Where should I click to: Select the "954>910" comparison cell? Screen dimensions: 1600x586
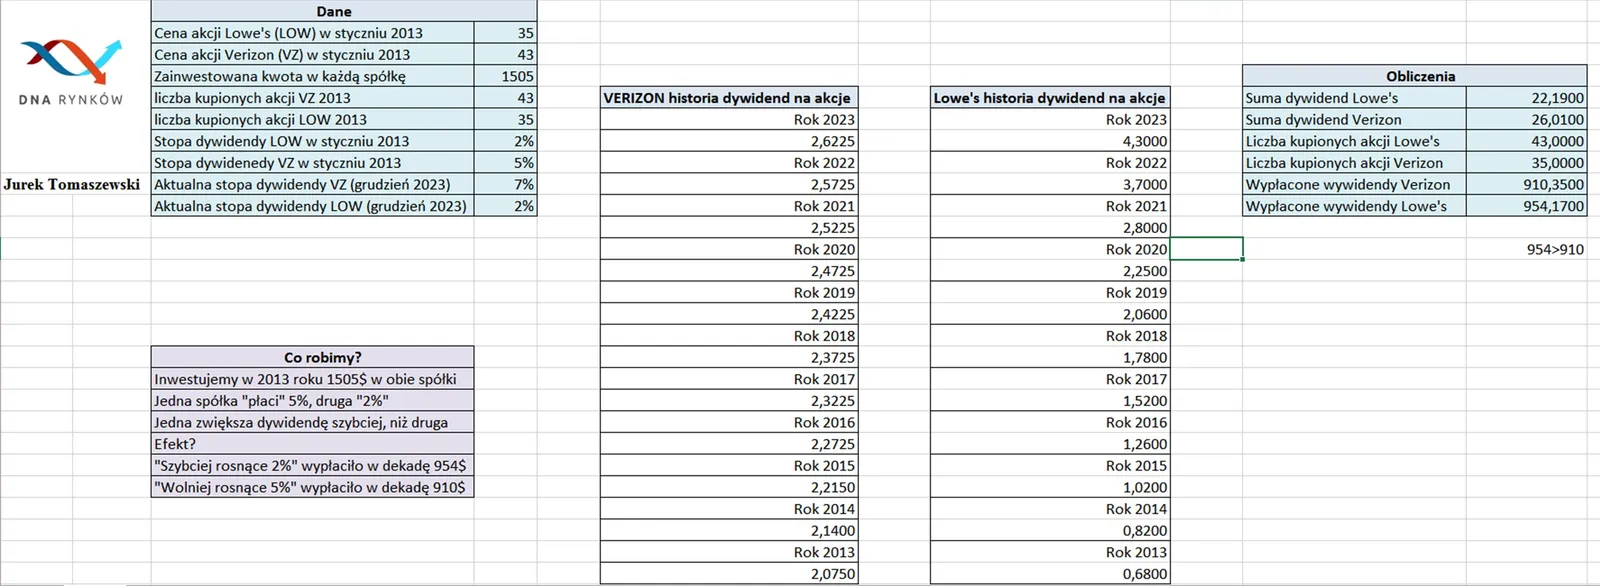(1527, 250)
